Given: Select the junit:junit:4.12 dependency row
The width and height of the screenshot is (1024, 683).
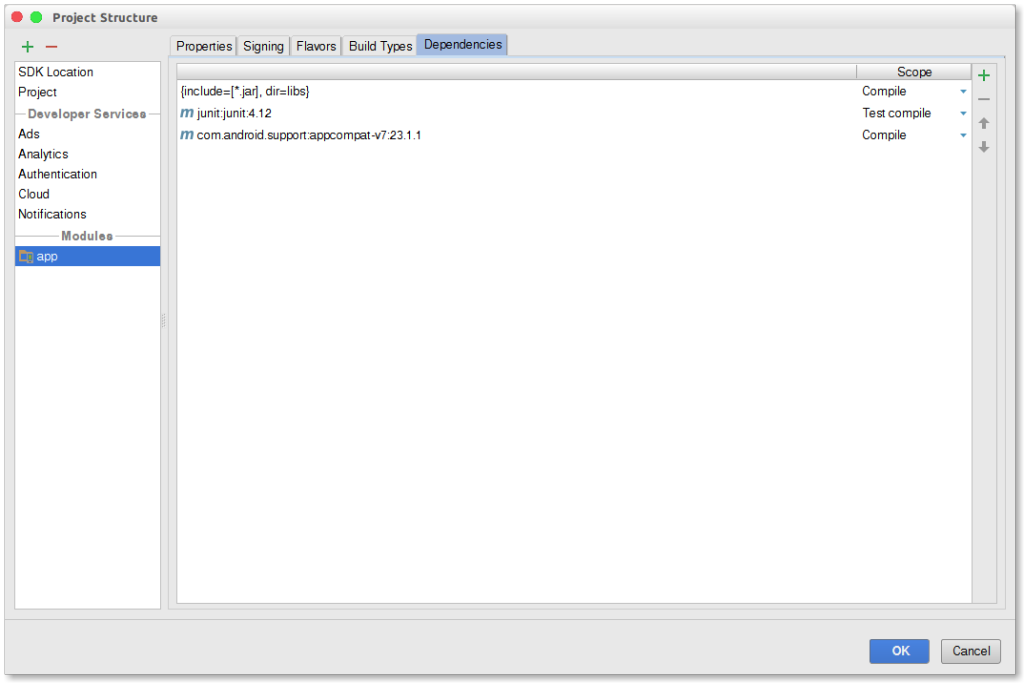Looking at the screenshot, I should pos(574,113).
